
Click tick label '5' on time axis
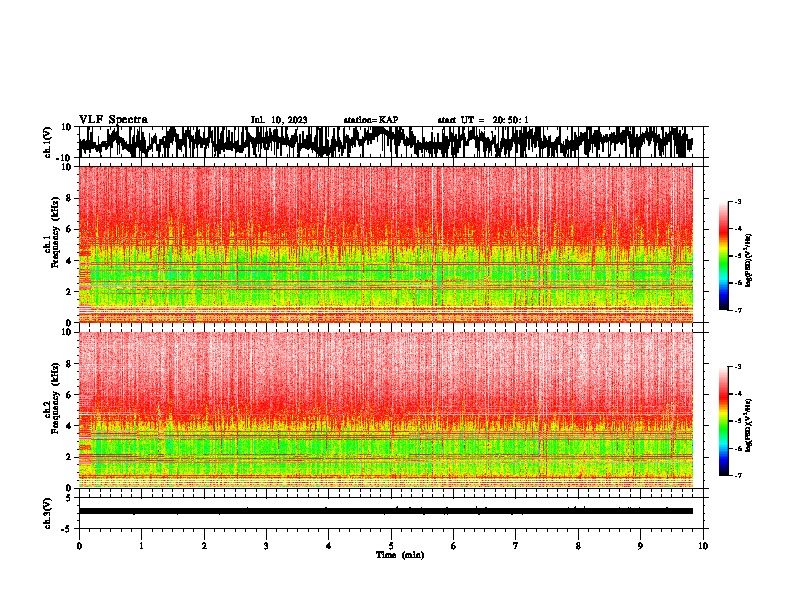coord(391,546)
